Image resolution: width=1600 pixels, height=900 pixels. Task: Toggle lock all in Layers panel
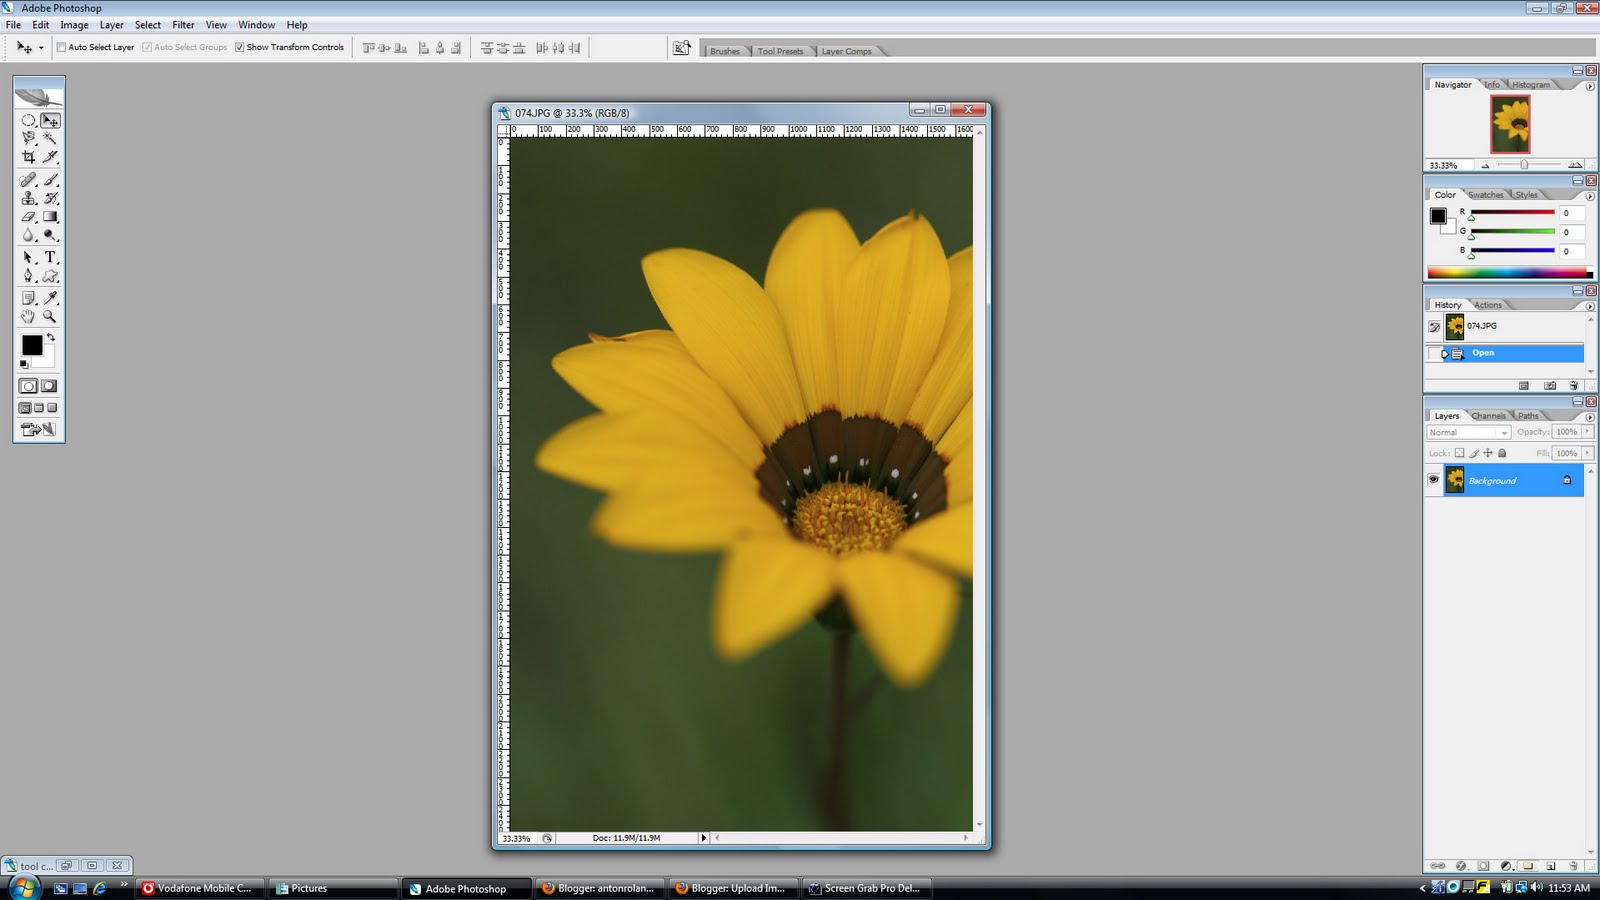1502,453
